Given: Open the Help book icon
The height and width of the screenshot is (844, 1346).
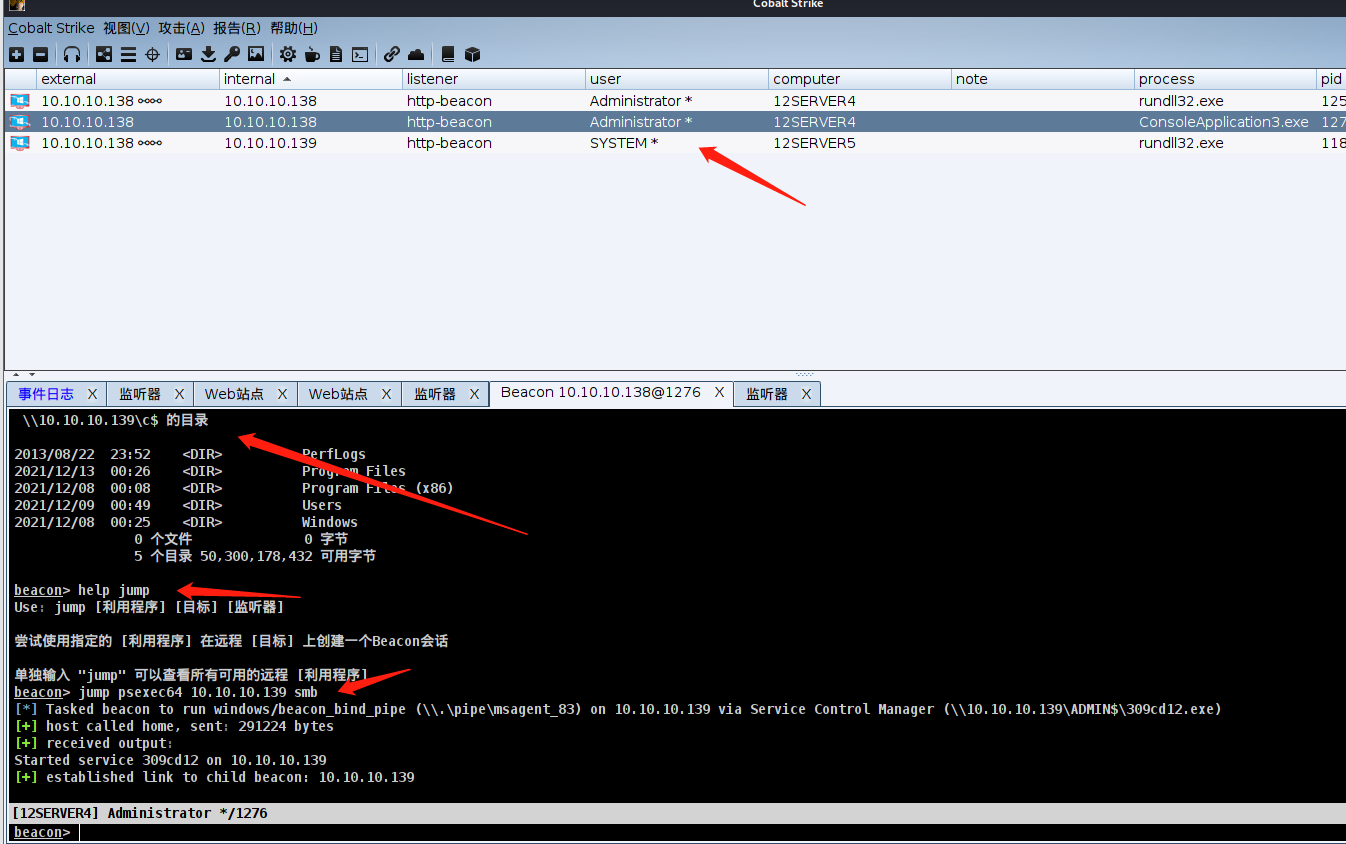Looking at the screenshot, I should pos(448,54).
